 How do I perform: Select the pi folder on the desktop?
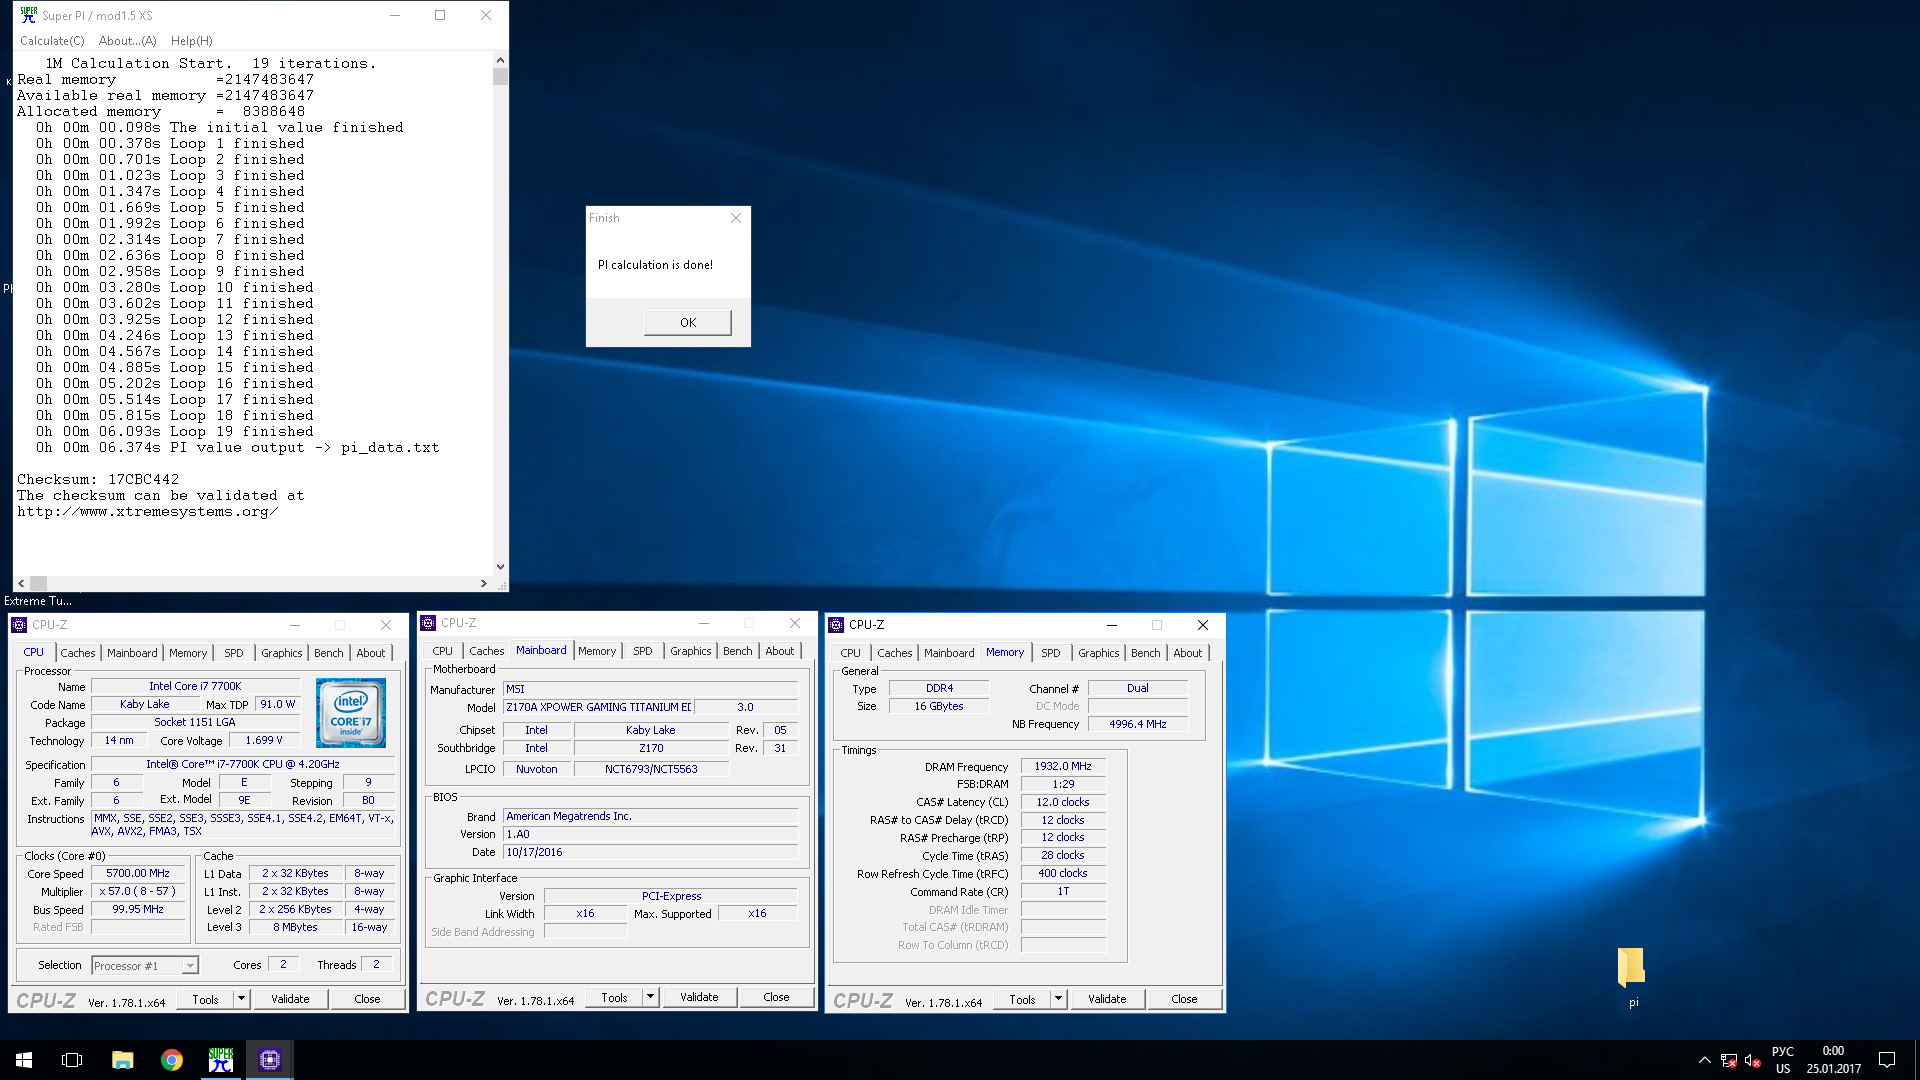click(x=1632, y=977)
